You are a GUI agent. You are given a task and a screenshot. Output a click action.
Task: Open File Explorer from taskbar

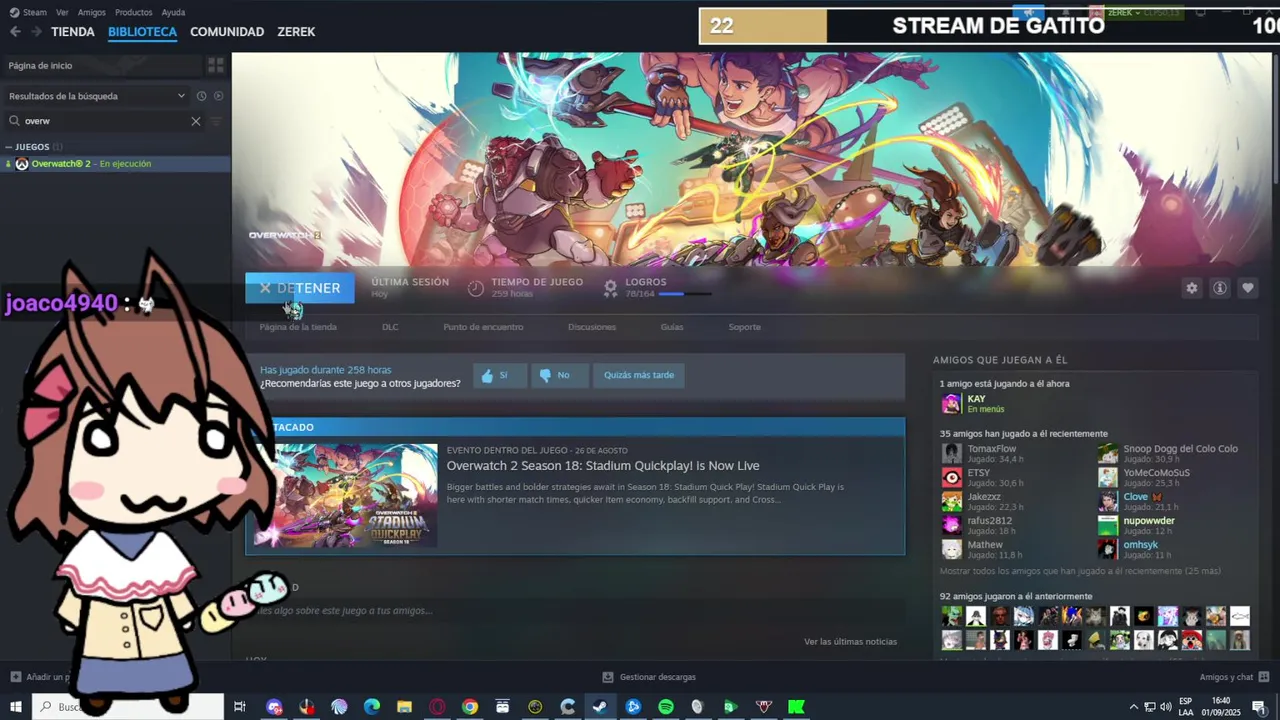(404, 707)
